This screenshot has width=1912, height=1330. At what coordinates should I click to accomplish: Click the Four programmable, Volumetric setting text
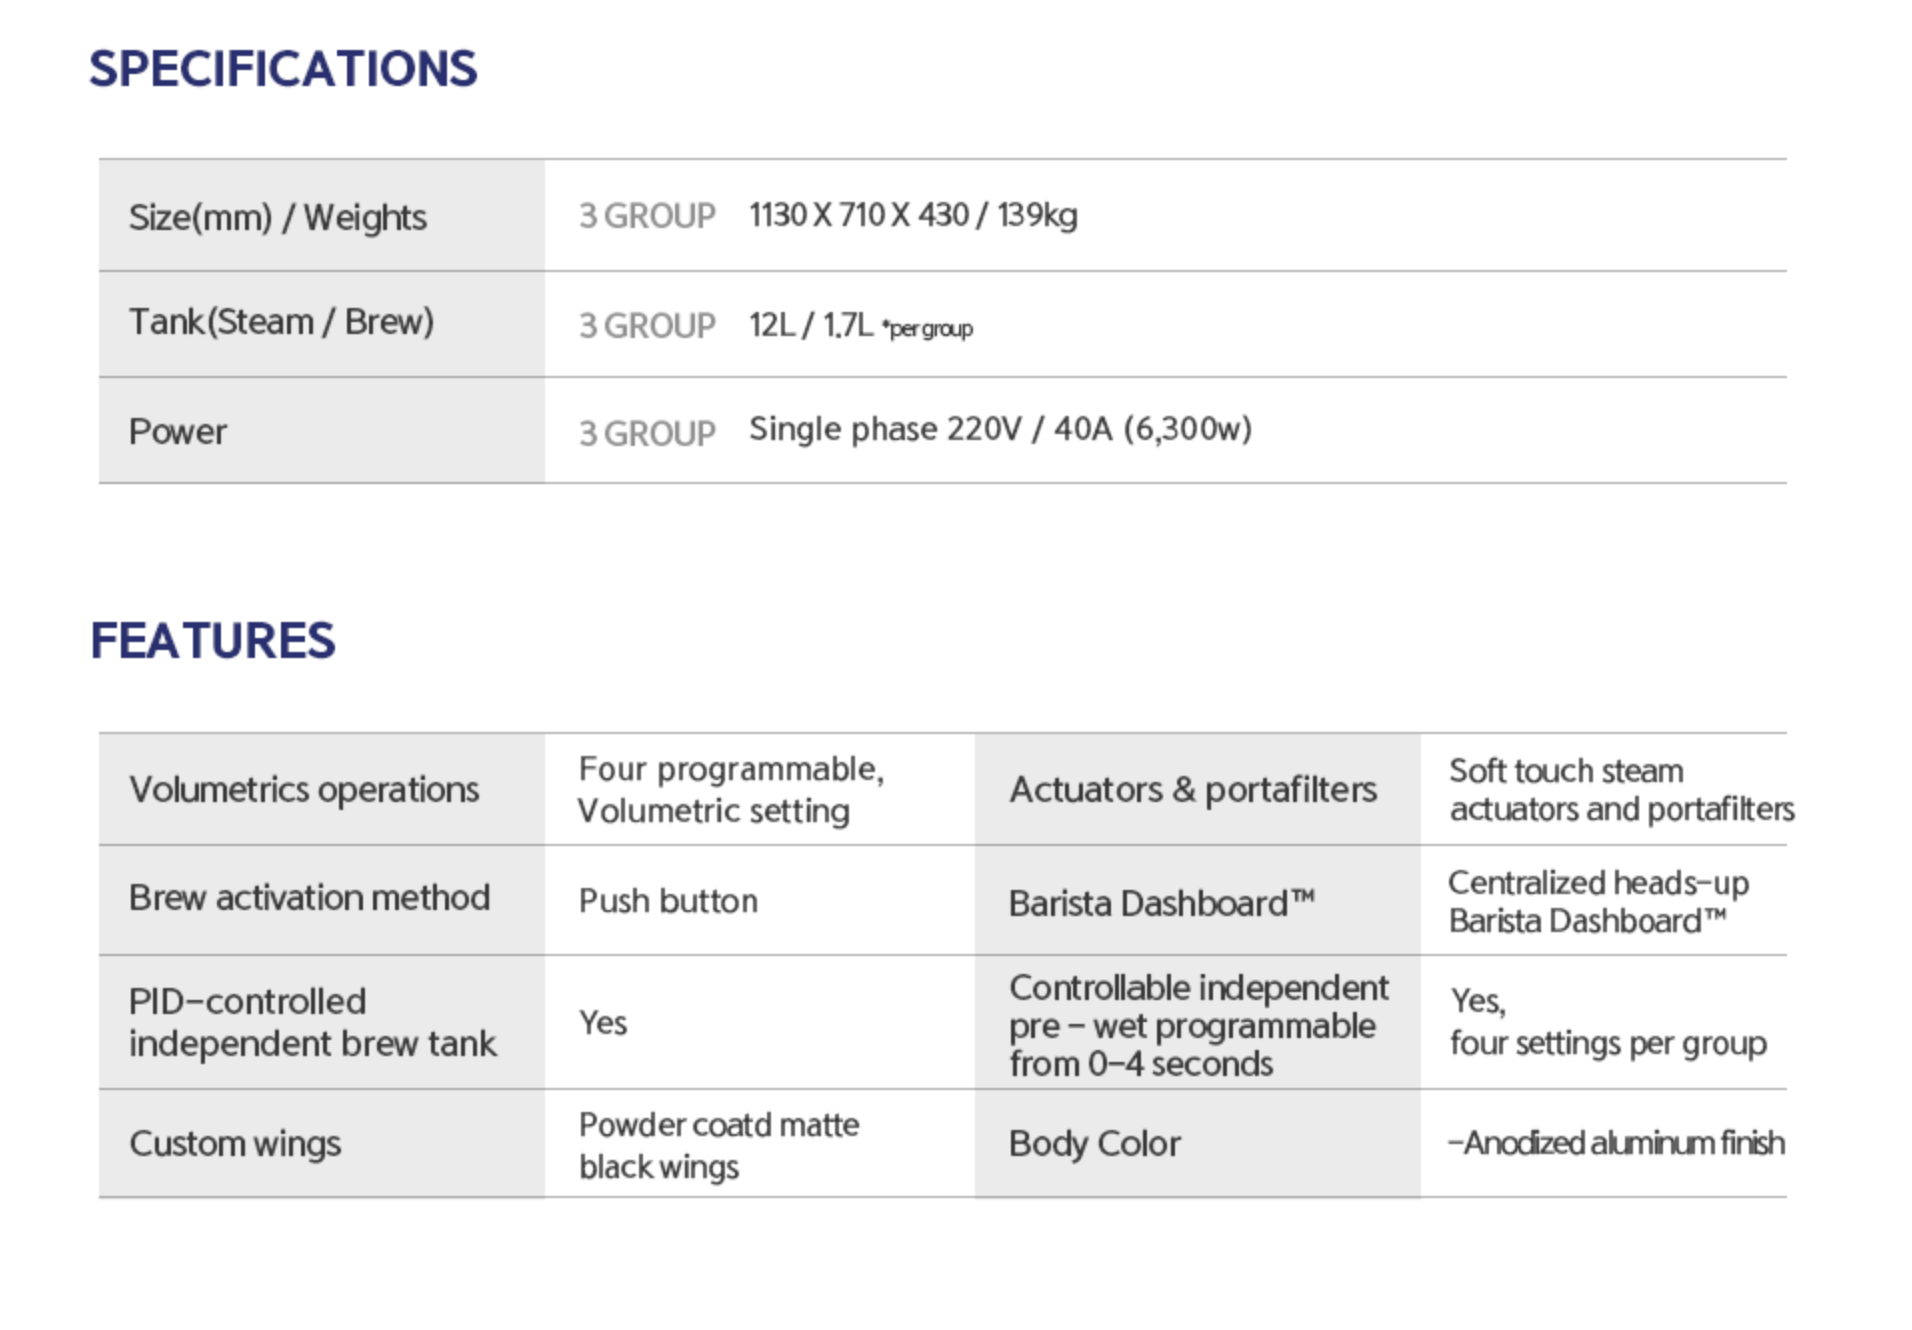tap(730, 789)
